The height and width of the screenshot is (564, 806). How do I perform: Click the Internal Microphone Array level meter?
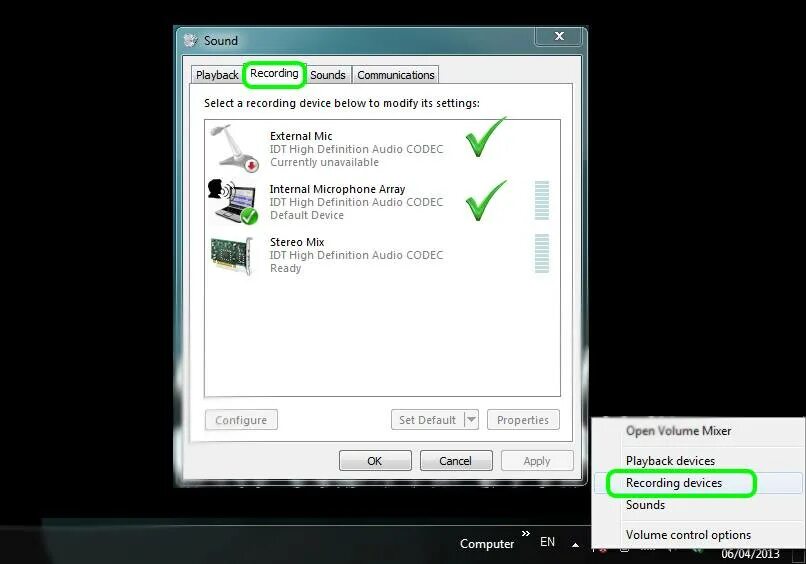(x=542, y=201)
